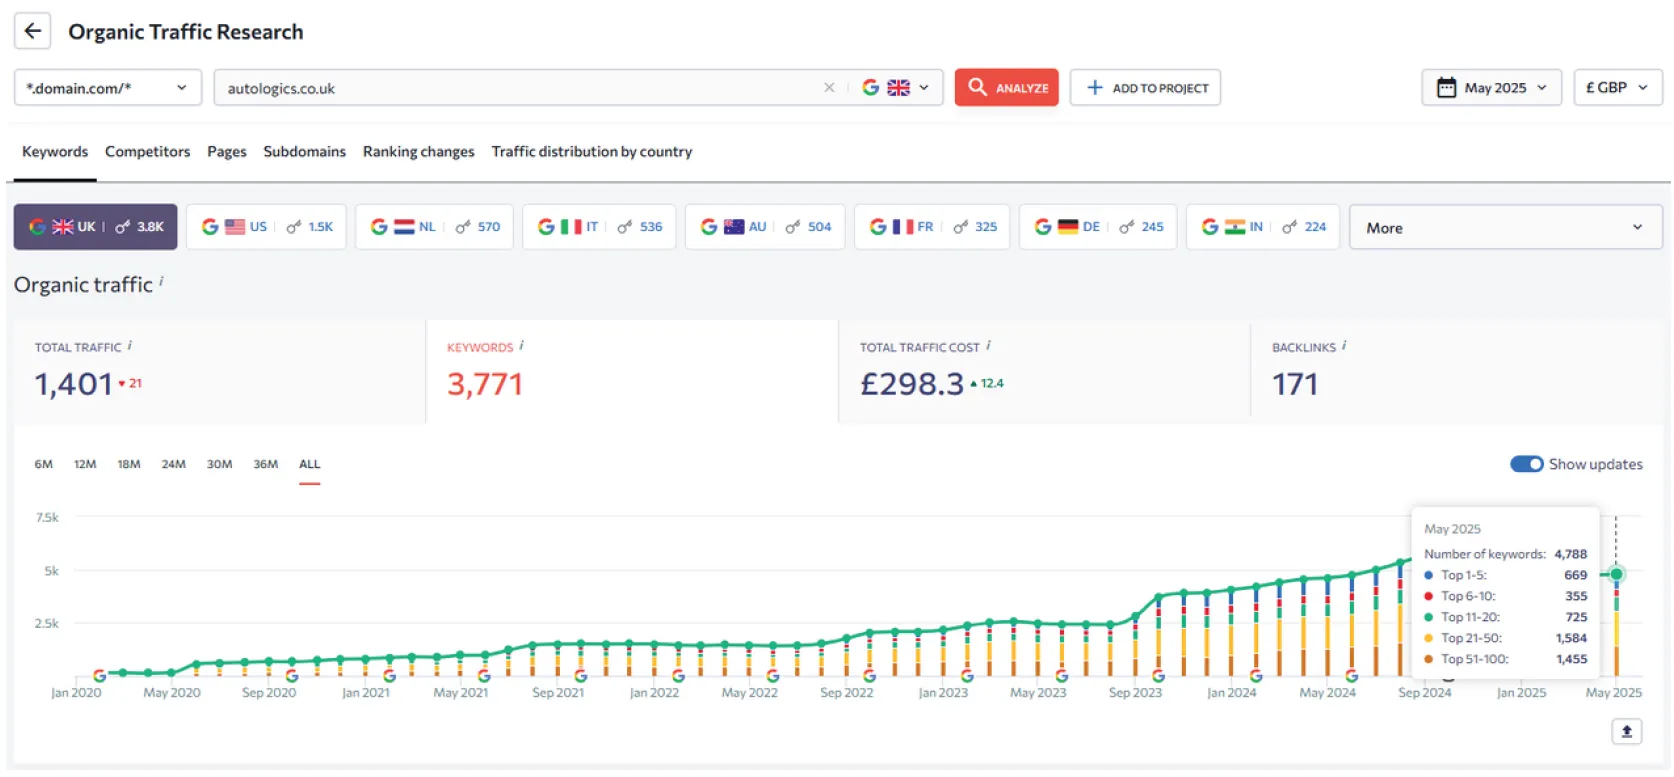Select the UK 3.8K country button
The image size is (1674, 777).
(x=95, y=227)
